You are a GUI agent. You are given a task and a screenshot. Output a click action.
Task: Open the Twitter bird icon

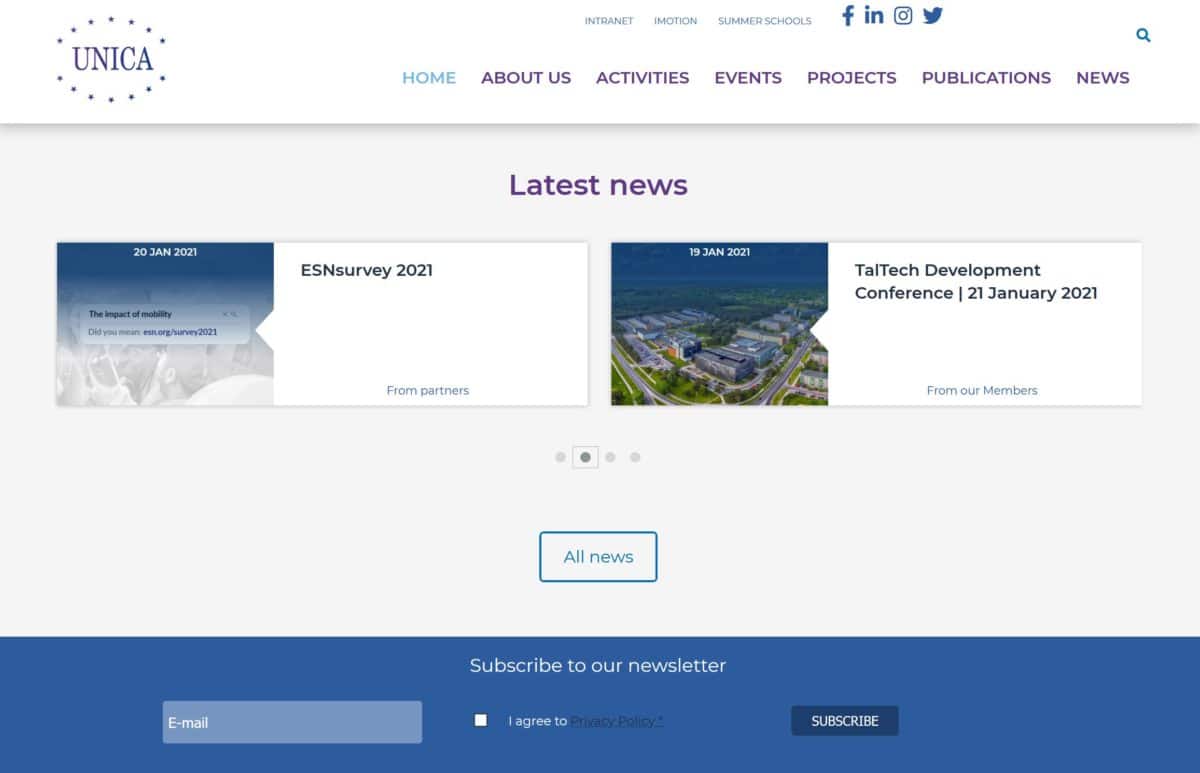(933, 16)
